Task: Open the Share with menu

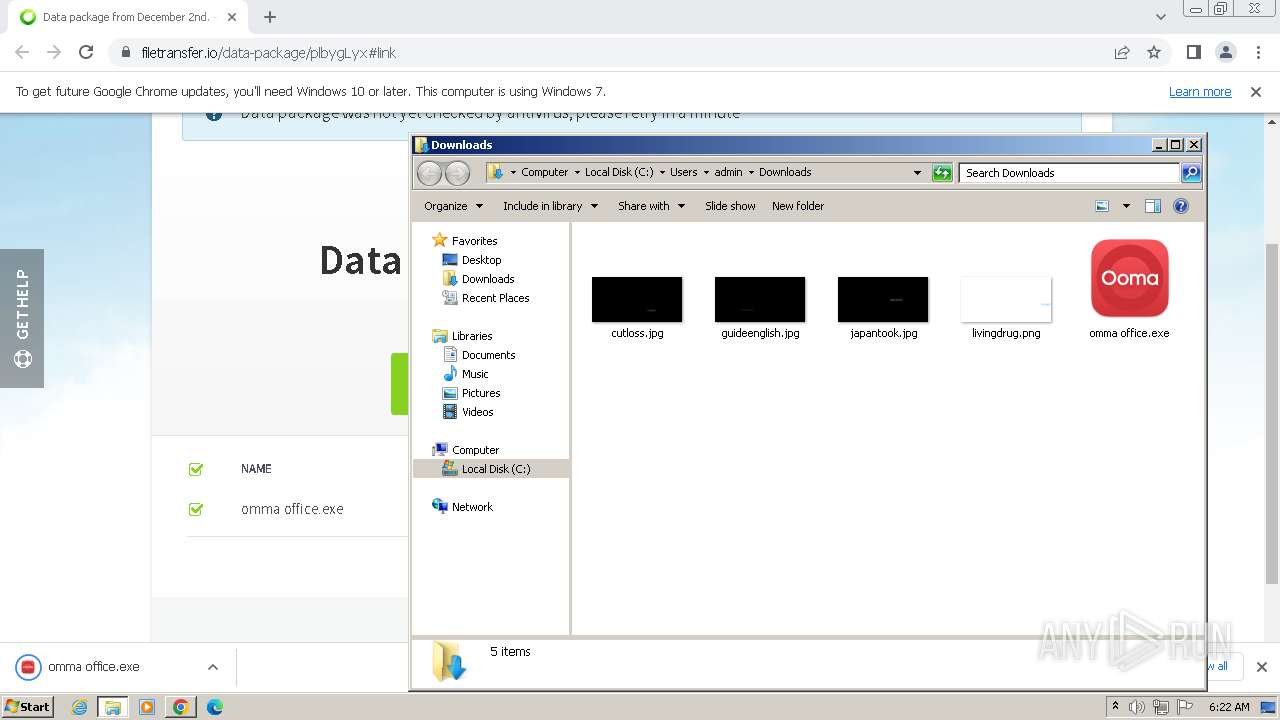Action: pyautogui.click(x=651, y=206)
